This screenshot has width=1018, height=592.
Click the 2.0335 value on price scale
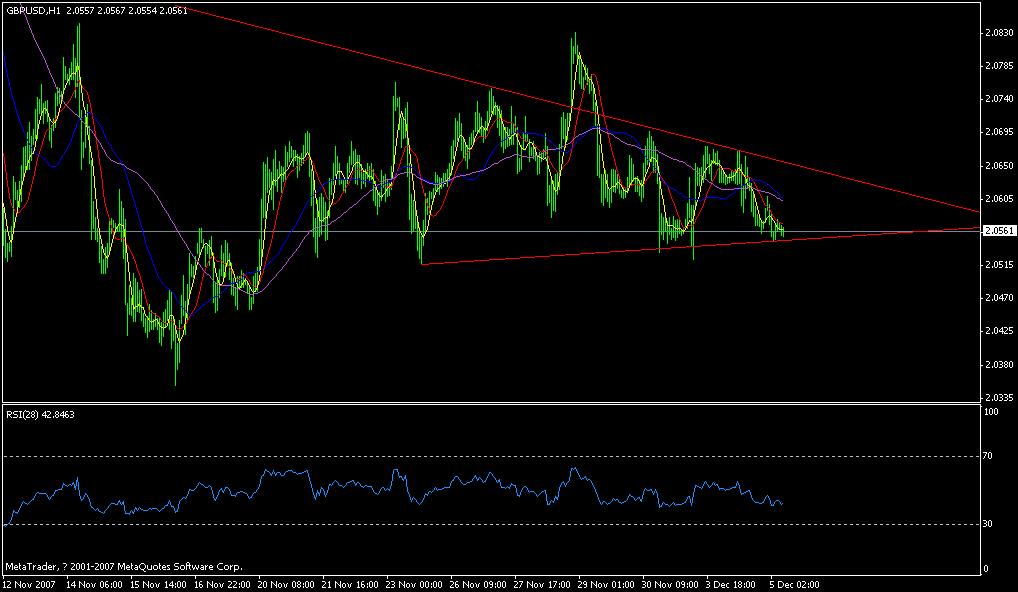pyautogui.click(x=997, y=396)
